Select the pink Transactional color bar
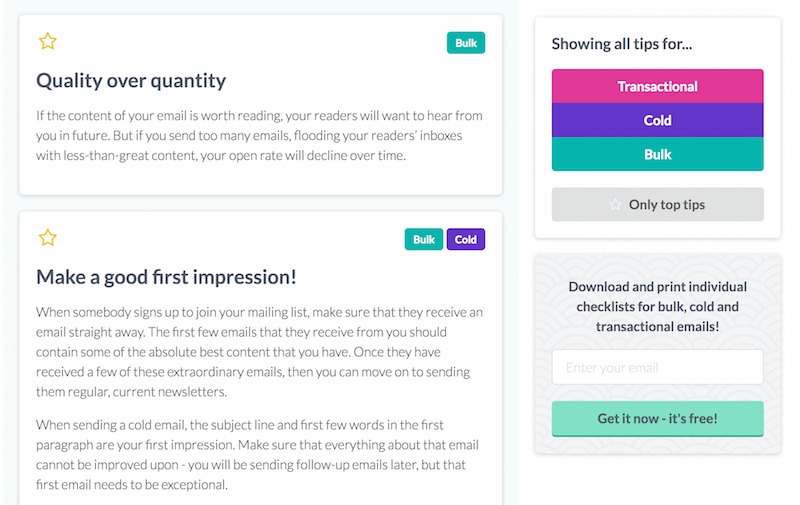 [657, 86]
